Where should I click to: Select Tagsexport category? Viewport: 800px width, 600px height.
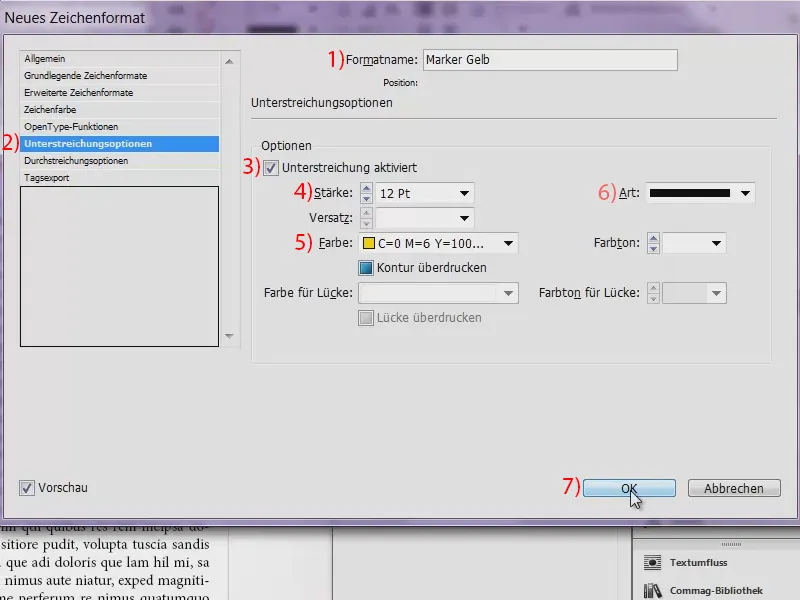coord(120,178)
